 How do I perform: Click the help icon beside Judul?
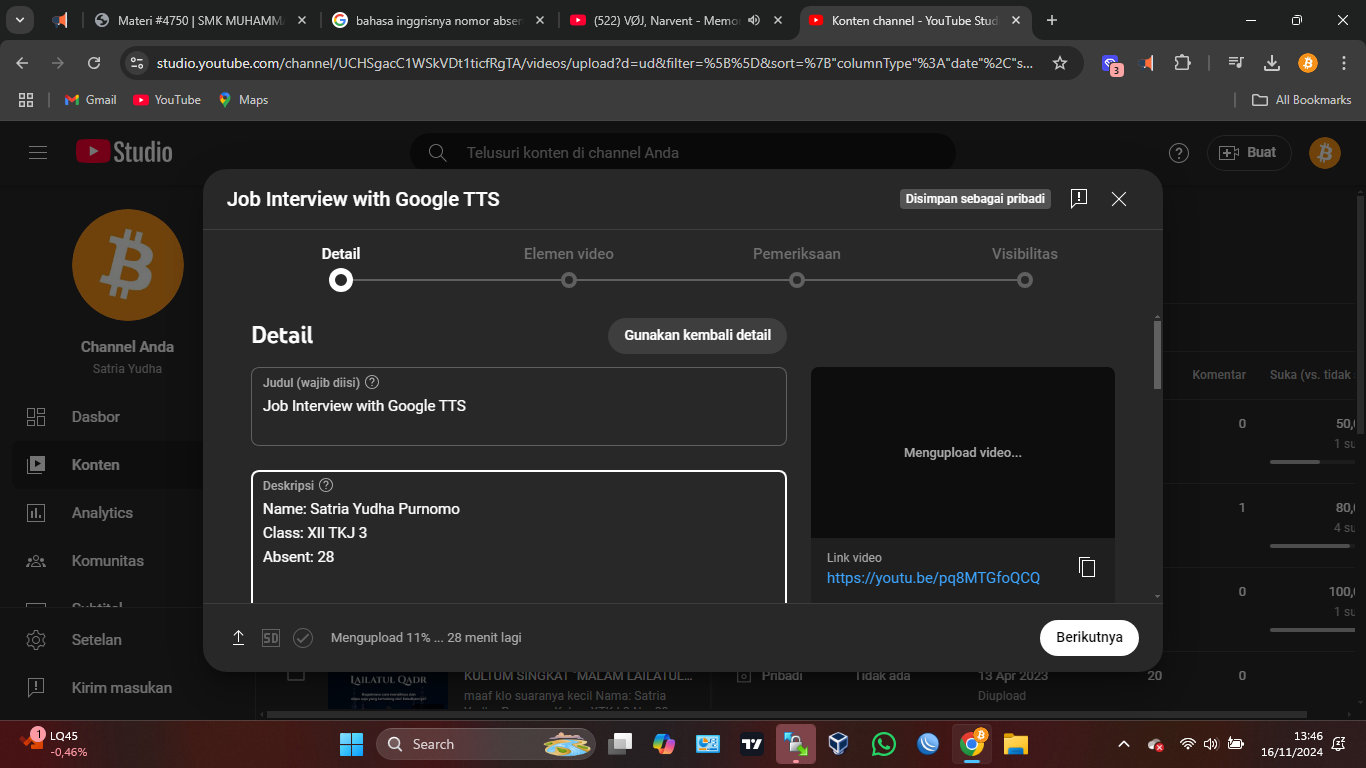click(372, 382)
